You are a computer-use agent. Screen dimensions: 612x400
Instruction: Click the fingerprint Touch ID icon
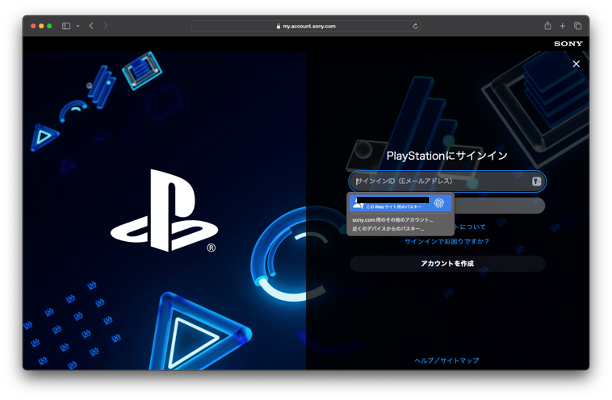(439, 203)
